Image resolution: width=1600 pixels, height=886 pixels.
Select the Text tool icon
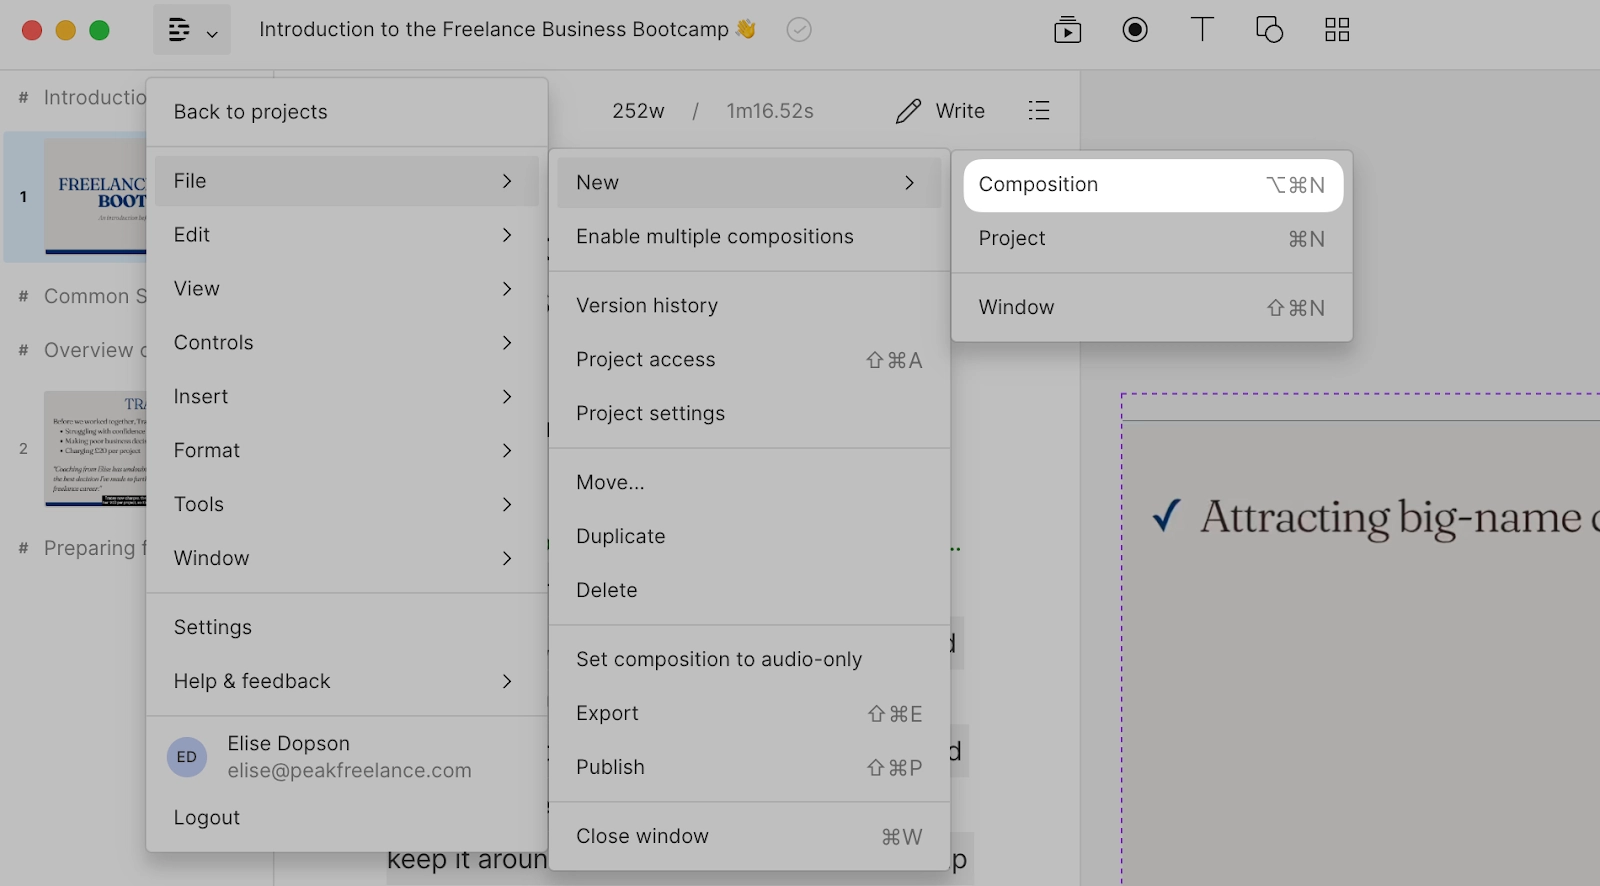tap(1202, 30)
